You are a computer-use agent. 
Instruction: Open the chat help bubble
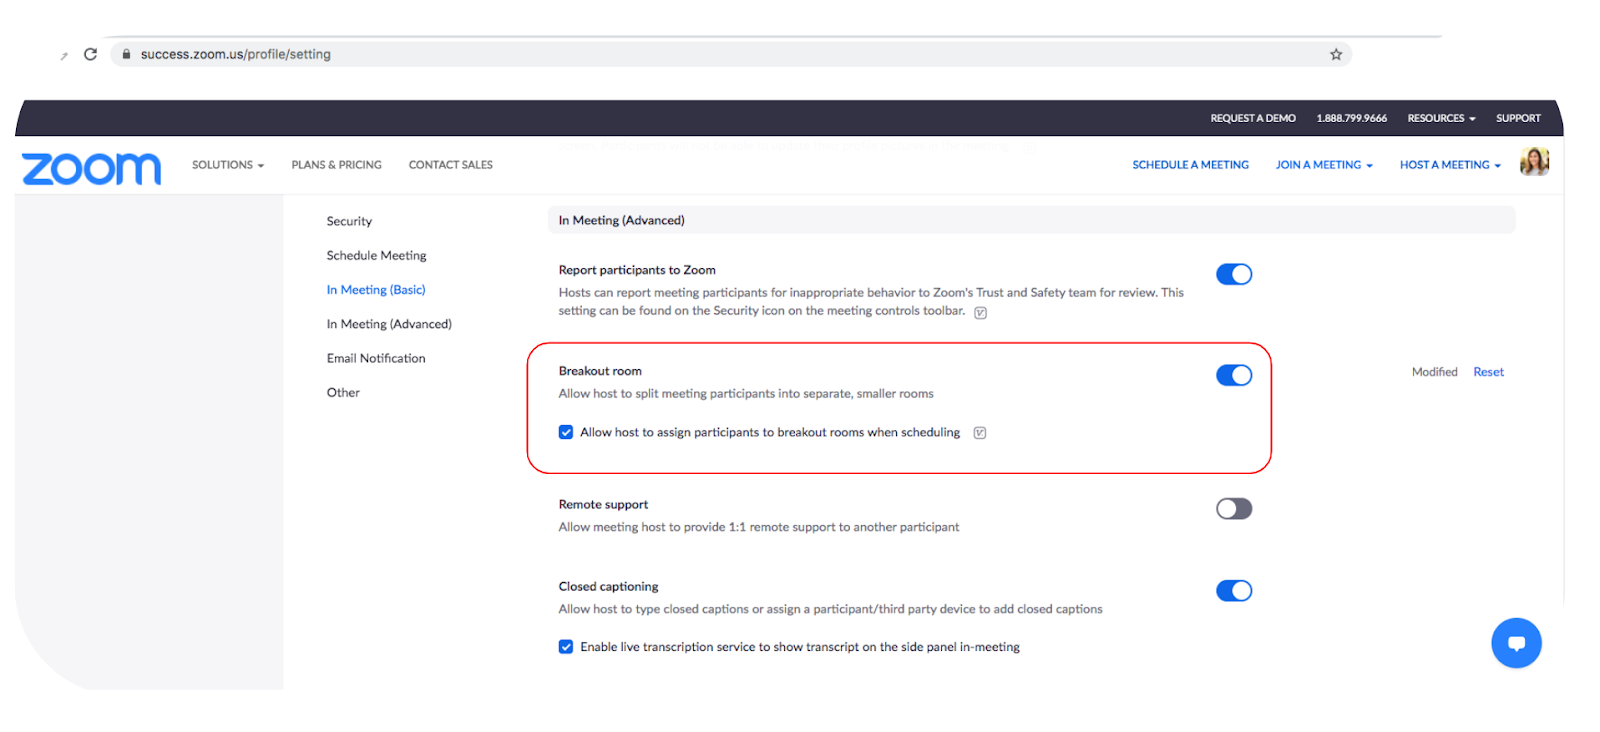(1516, 643)
